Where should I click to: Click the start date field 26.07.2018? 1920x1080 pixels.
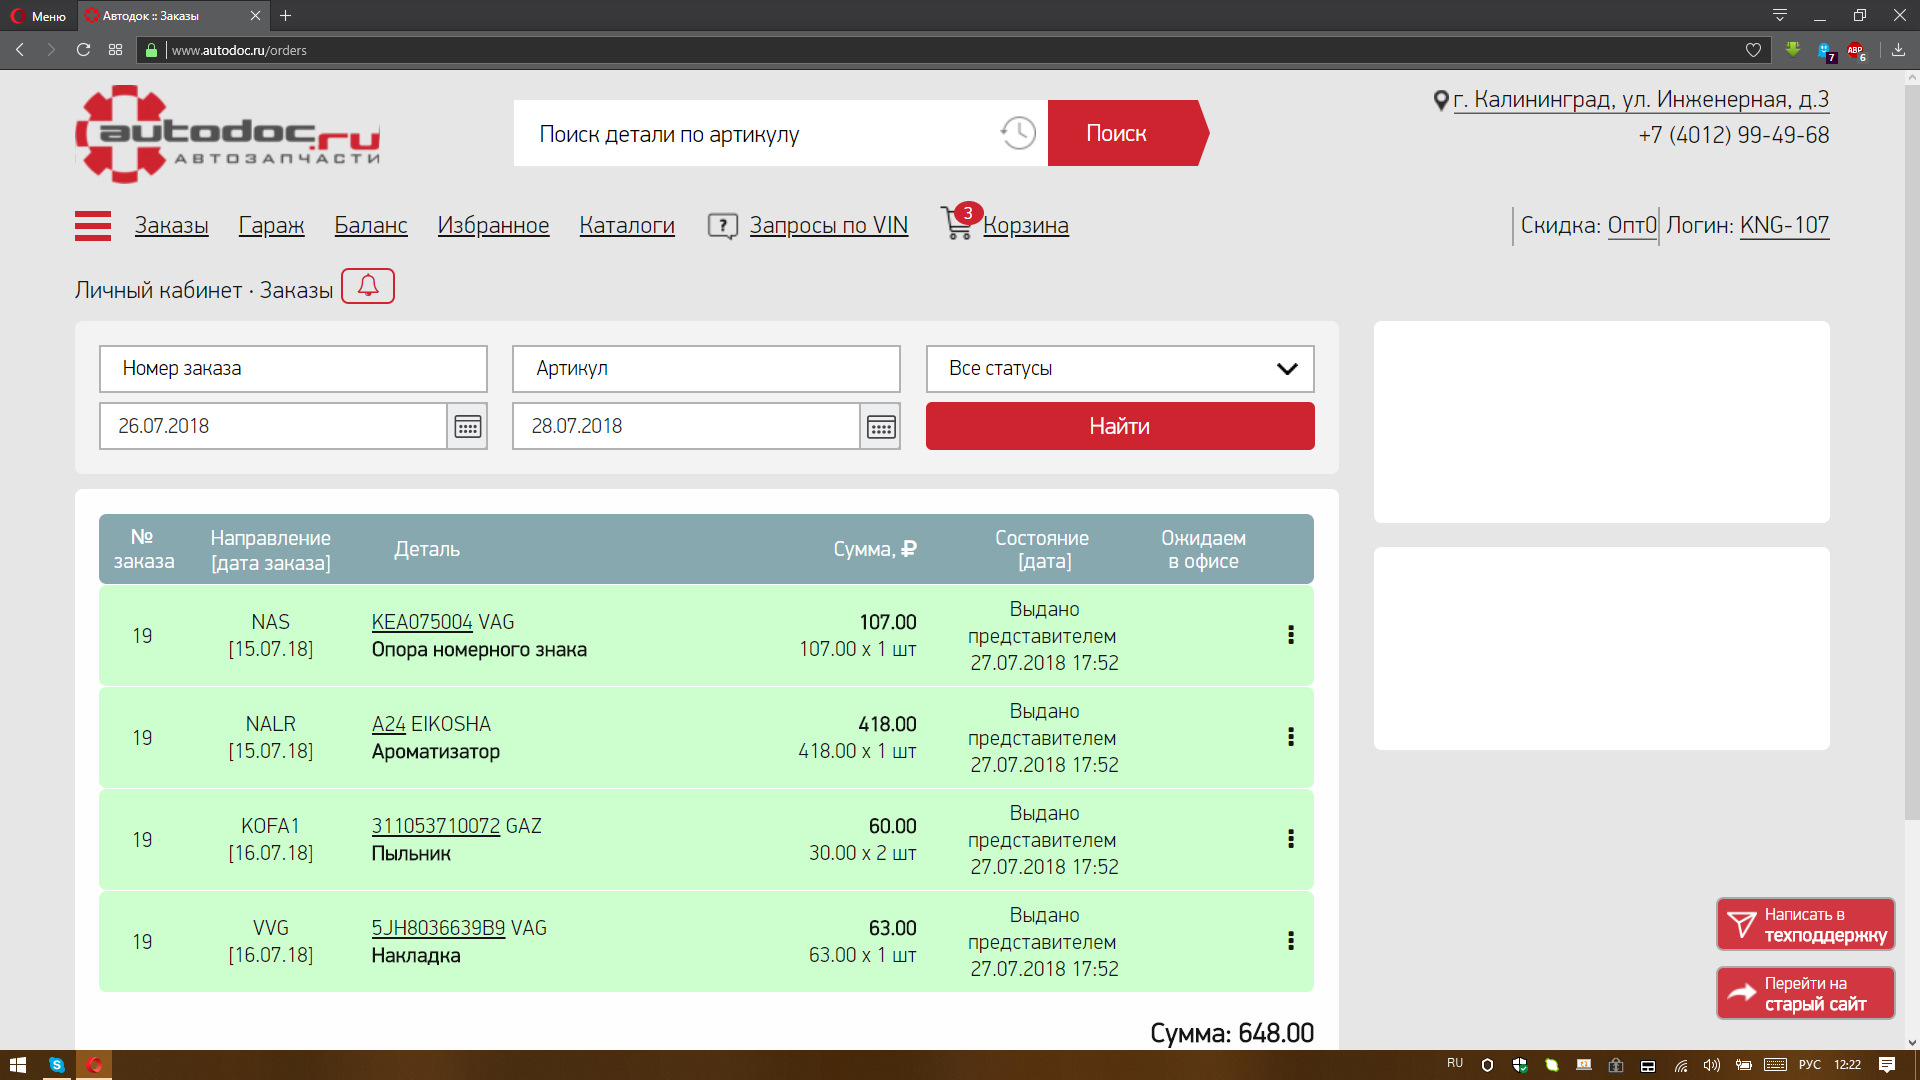click(273, 426)
